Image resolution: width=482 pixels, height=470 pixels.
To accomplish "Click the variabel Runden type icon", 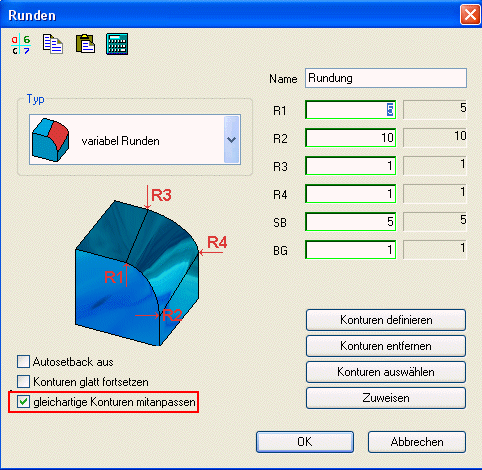I will point(50,140).
